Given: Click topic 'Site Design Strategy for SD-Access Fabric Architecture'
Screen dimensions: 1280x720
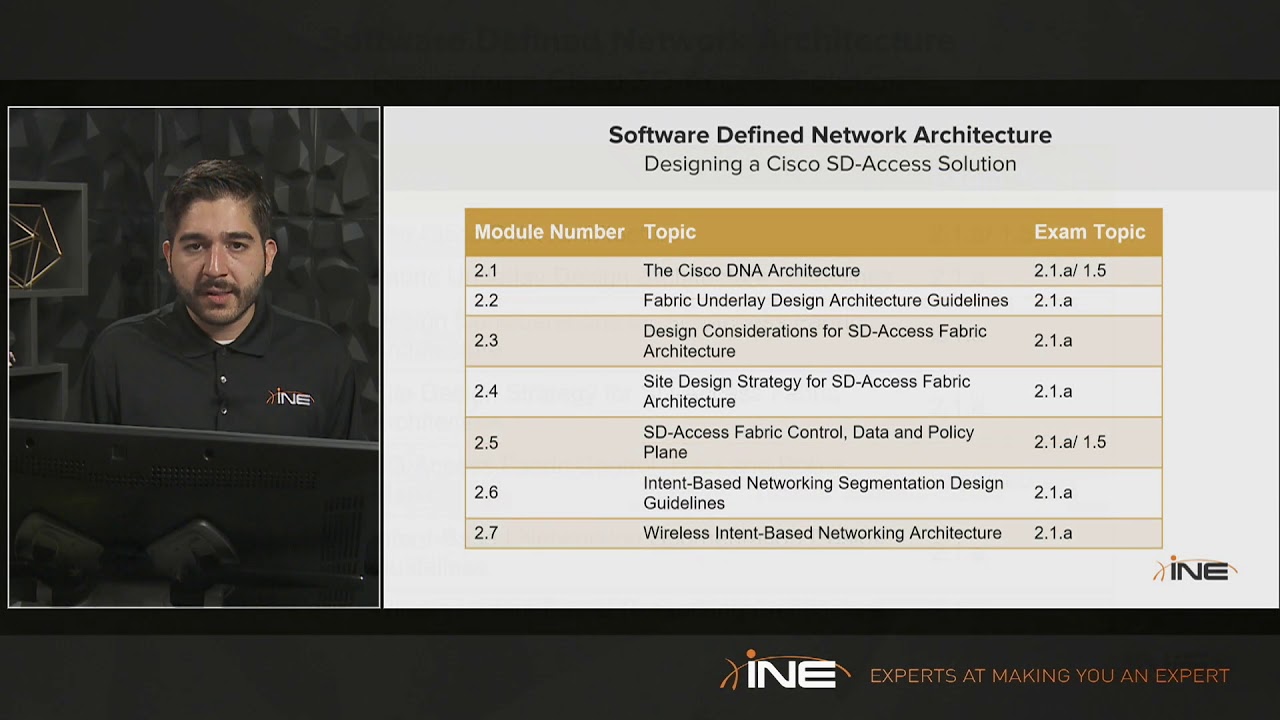Looking at the screenshot, I should coord(807,392).
